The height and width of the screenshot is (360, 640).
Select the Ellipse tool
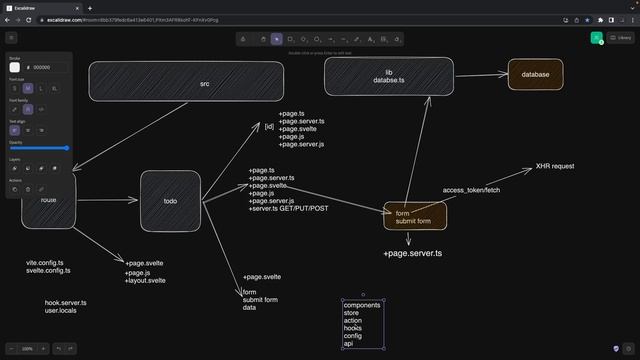(x=317, y=39)
